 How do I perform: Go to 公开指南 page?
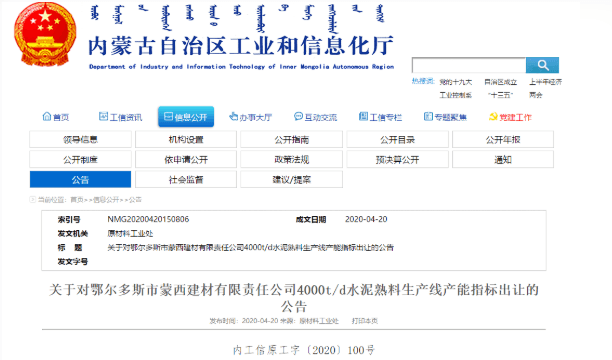tap(292, 139)
